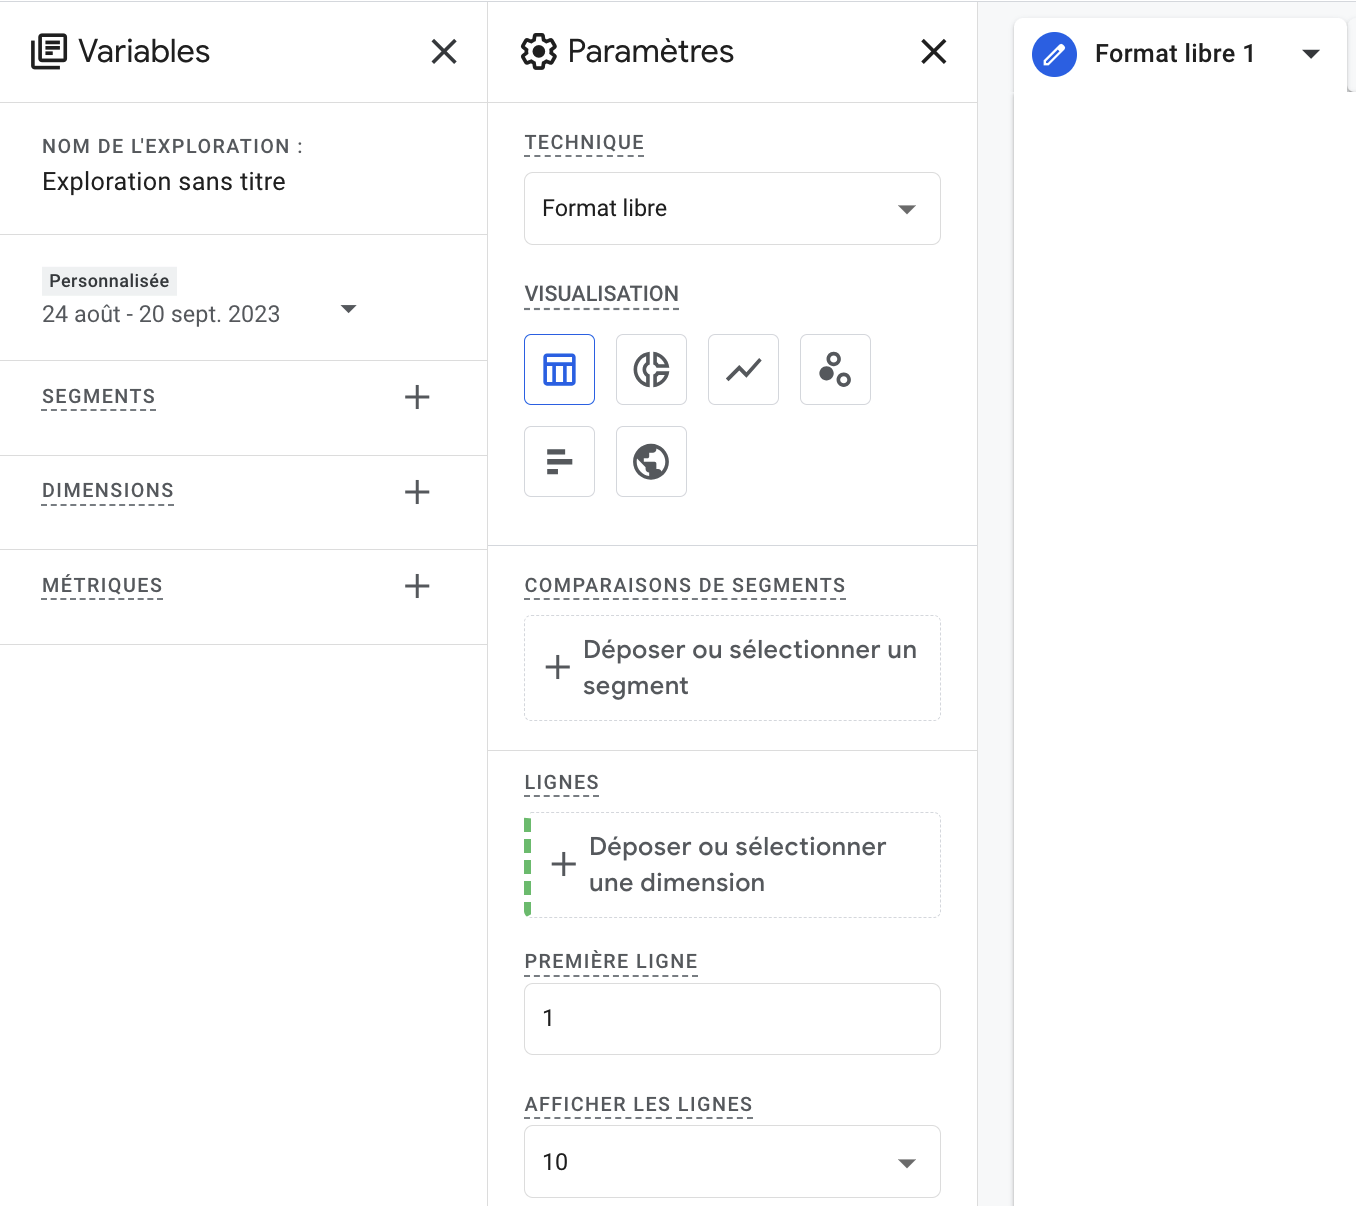Close the Paramètres panel

point(934,51)
